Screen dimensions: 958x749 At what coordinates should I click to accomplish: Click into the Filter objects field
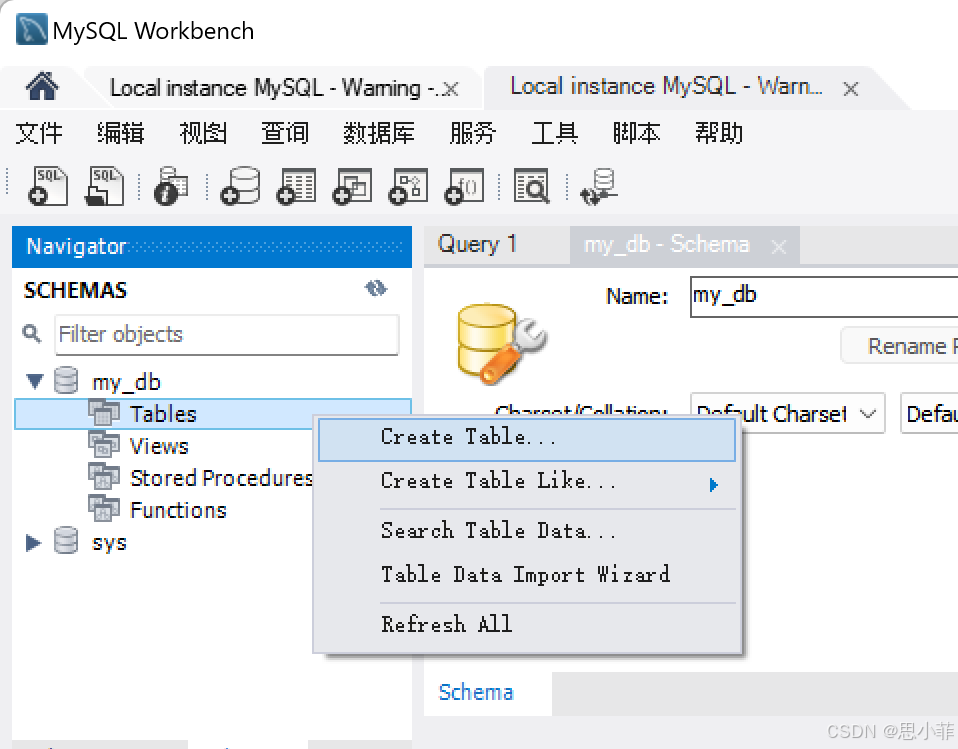[227, 334]
